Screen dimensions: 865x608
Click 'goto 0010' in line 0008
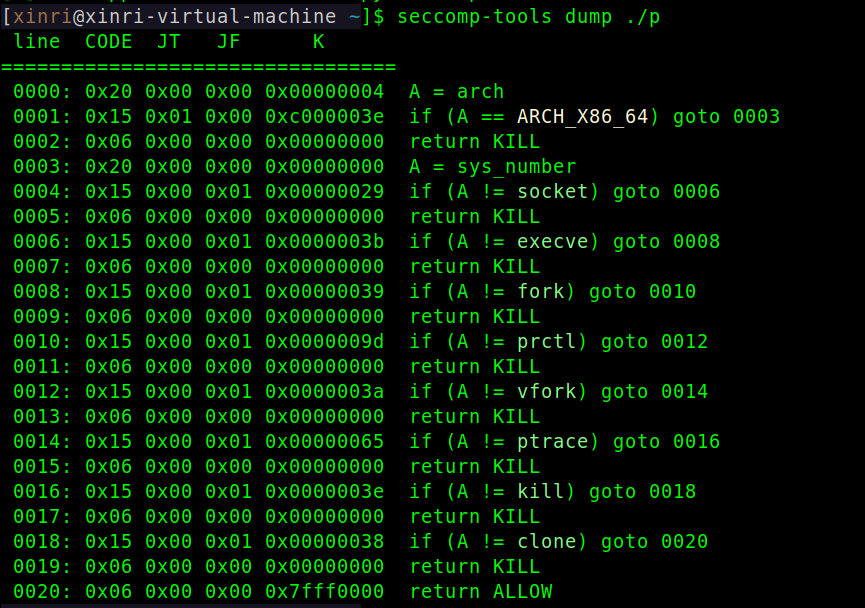tap(643, 291)
